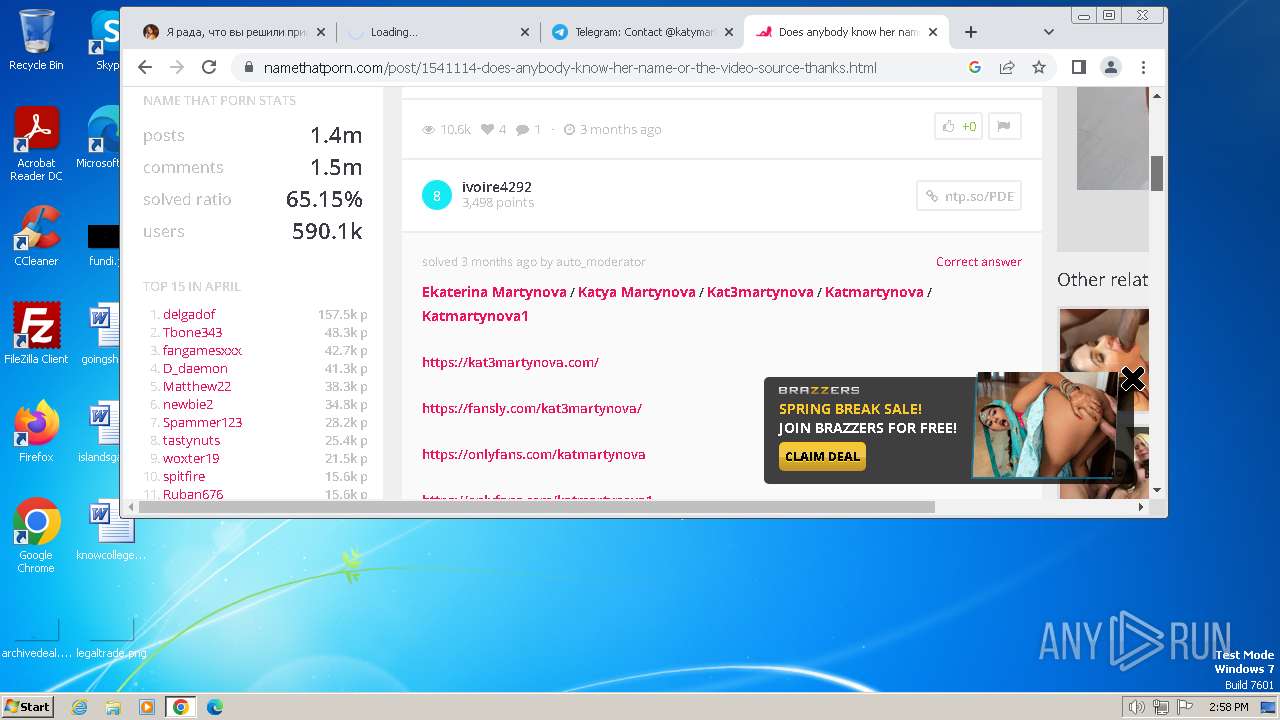The width and height of the screenshot is (1280, 720).
Task: Click the ntp.so/PDE short link button
Action: [x=969, y=196]
